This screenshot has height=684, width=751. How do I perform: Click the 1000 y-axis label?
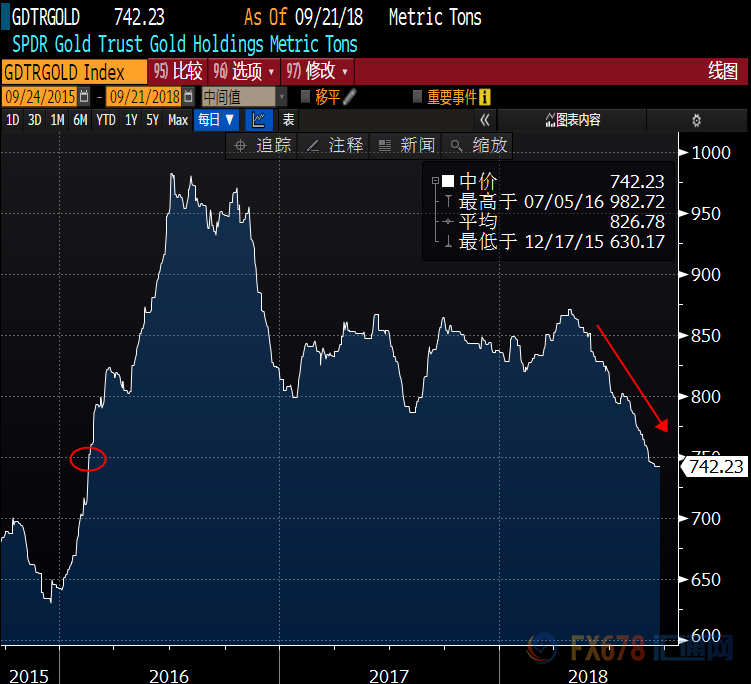(711, 153)
